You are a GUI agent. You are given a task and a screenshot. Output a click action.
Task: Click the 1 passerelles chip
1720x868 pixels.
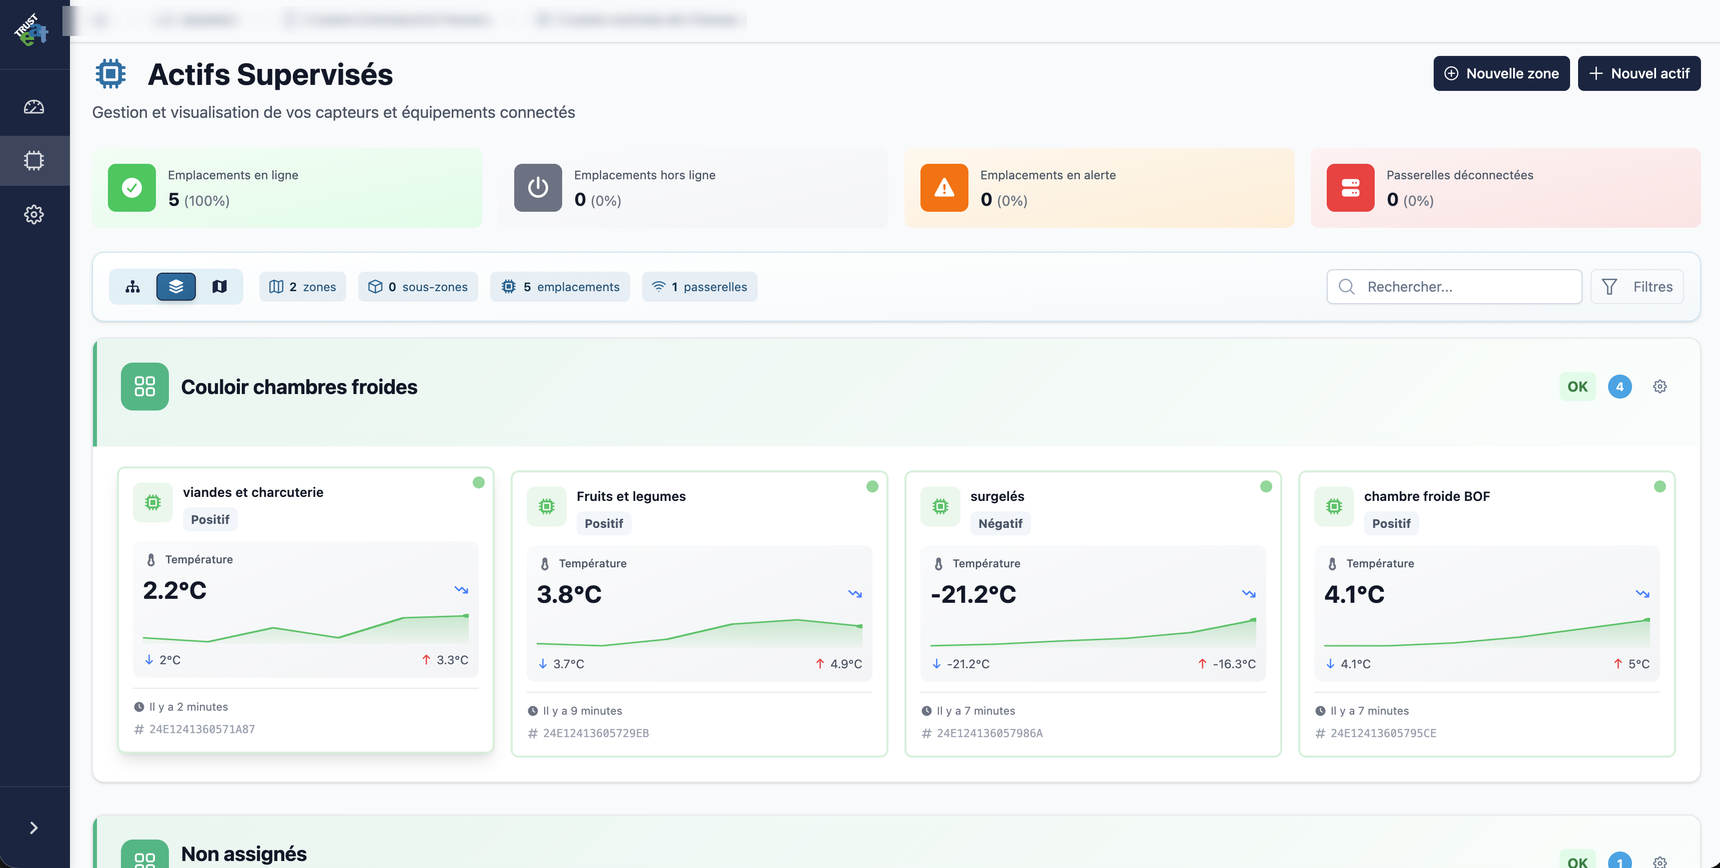click(700, 287)
